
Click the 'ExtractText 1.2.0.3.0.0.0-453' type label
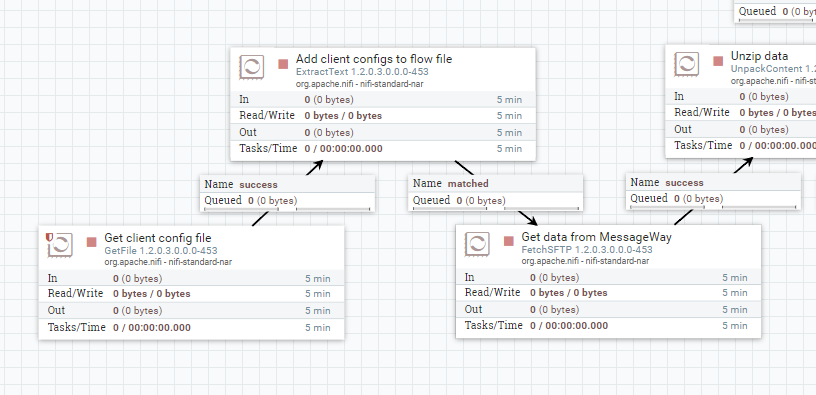(362, 72)
